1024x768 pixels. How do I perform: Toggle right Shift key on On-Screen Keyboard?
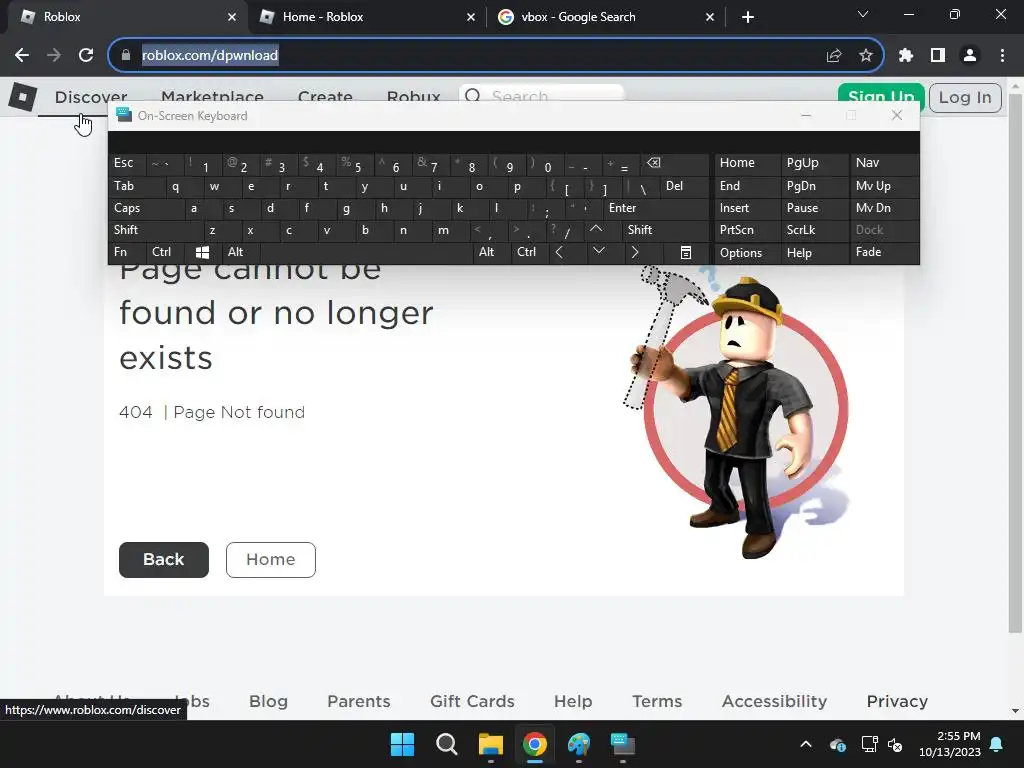click(x=664, y=230)
